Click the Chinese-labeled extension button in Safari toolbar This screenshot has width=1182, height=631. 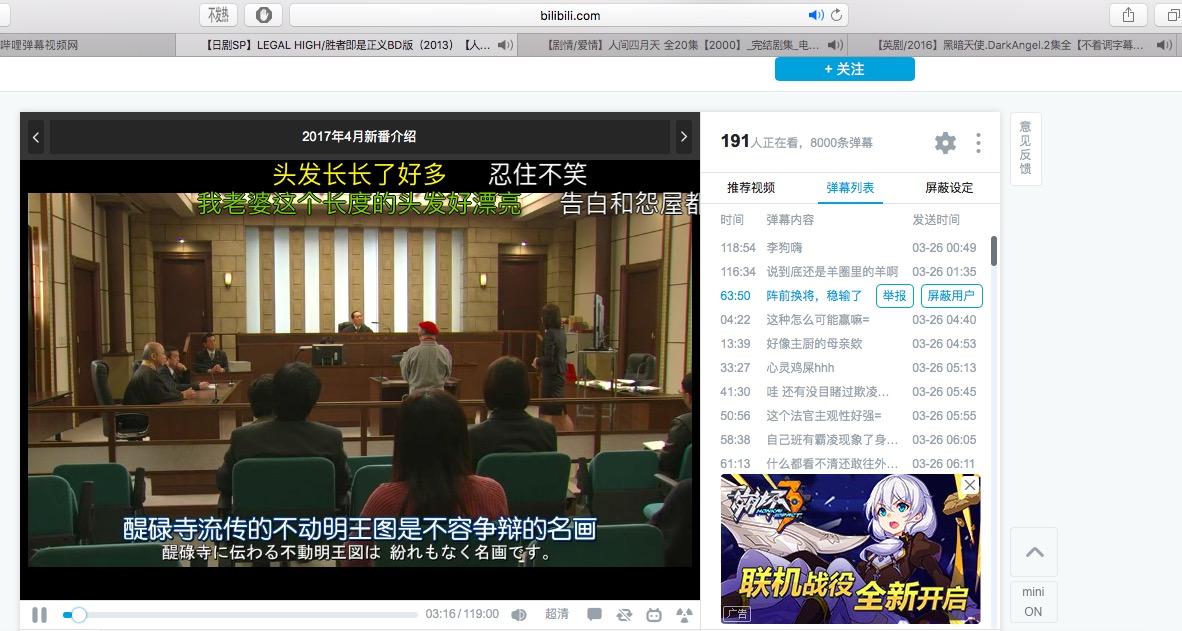pos(219,15)
